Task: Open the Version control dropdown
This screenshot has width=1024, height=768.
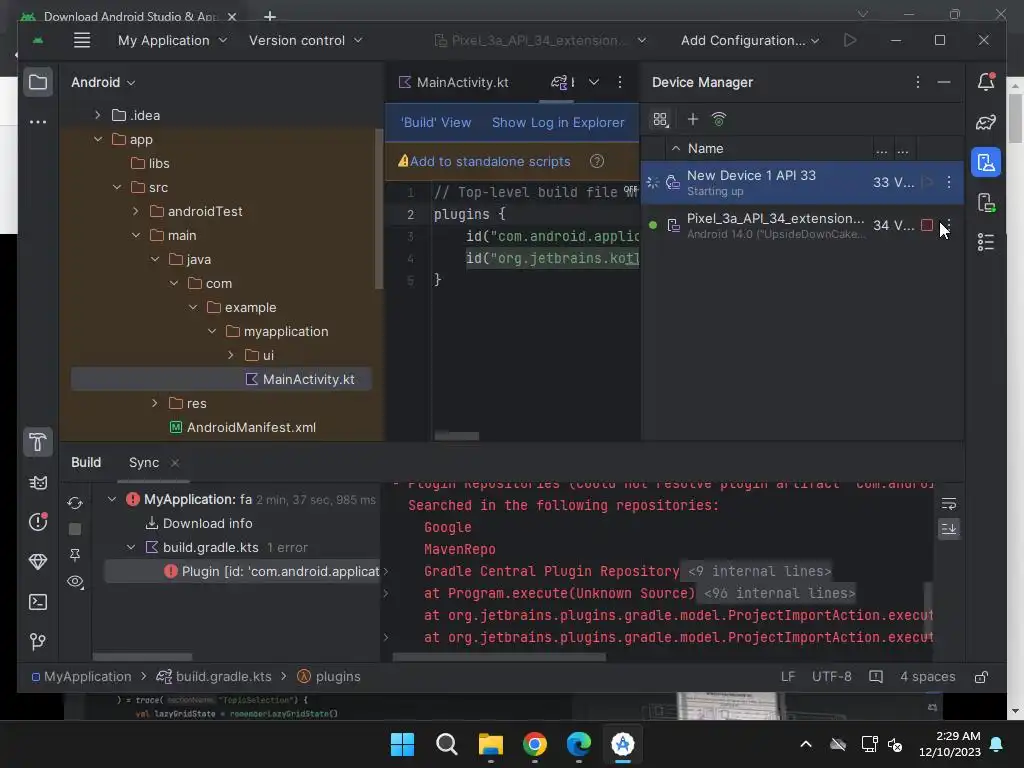Action: click(x=305, y=40)
